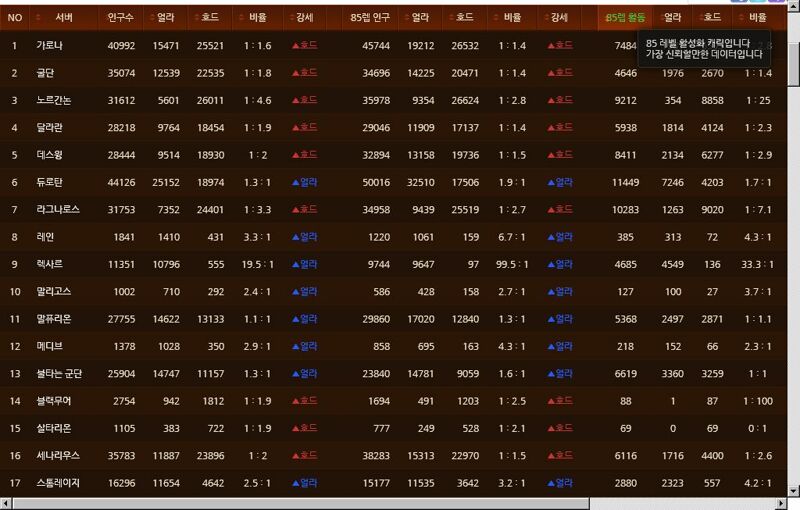Screen dimensions: 800x510
Task: Click horizontal scrollbar left arrow
Action: pyautogui.click(x=5, y=504)
